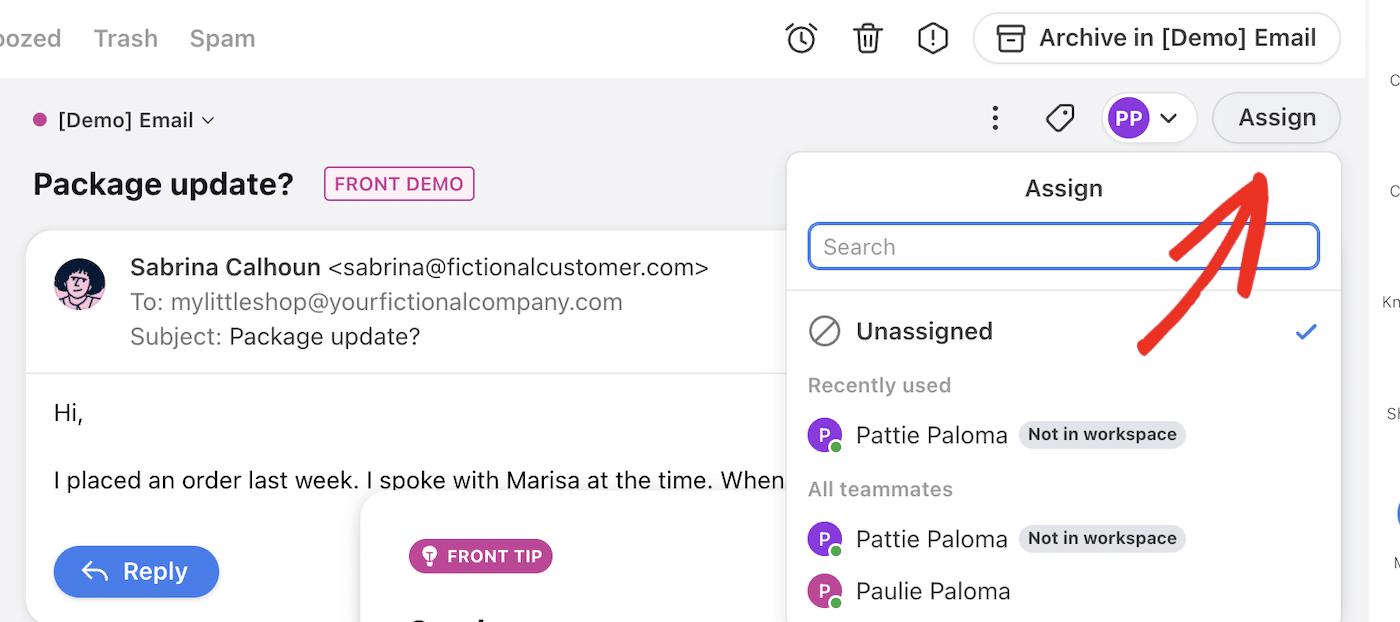Click the Unassigned circle icon in the Assign panel
Image resolution: width=1400 pixels, height=622 pixels.
[x=824, y=331]
